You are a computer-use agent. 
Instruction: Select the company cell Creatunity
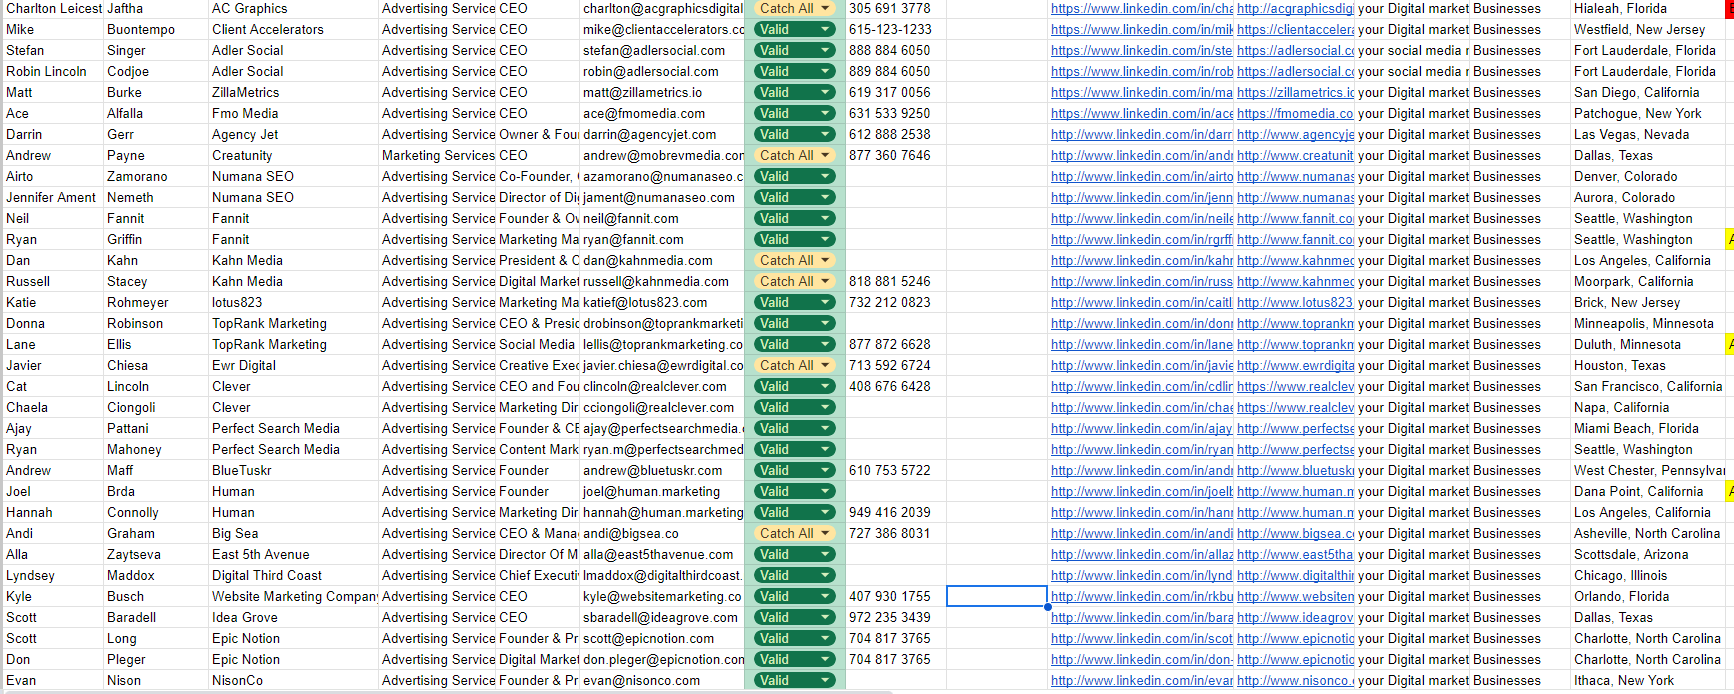click(x=293, y=155)
